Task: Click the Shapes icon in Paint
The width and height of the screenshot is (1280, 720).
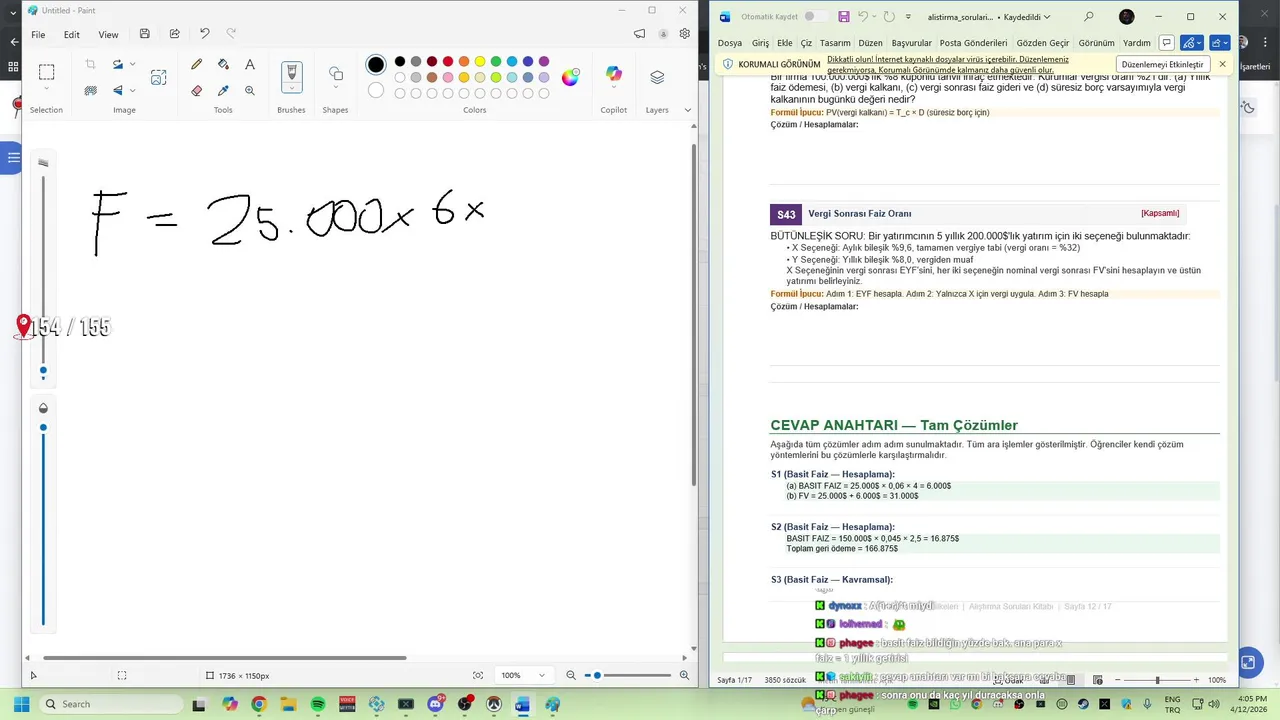Action: [336, 73]
